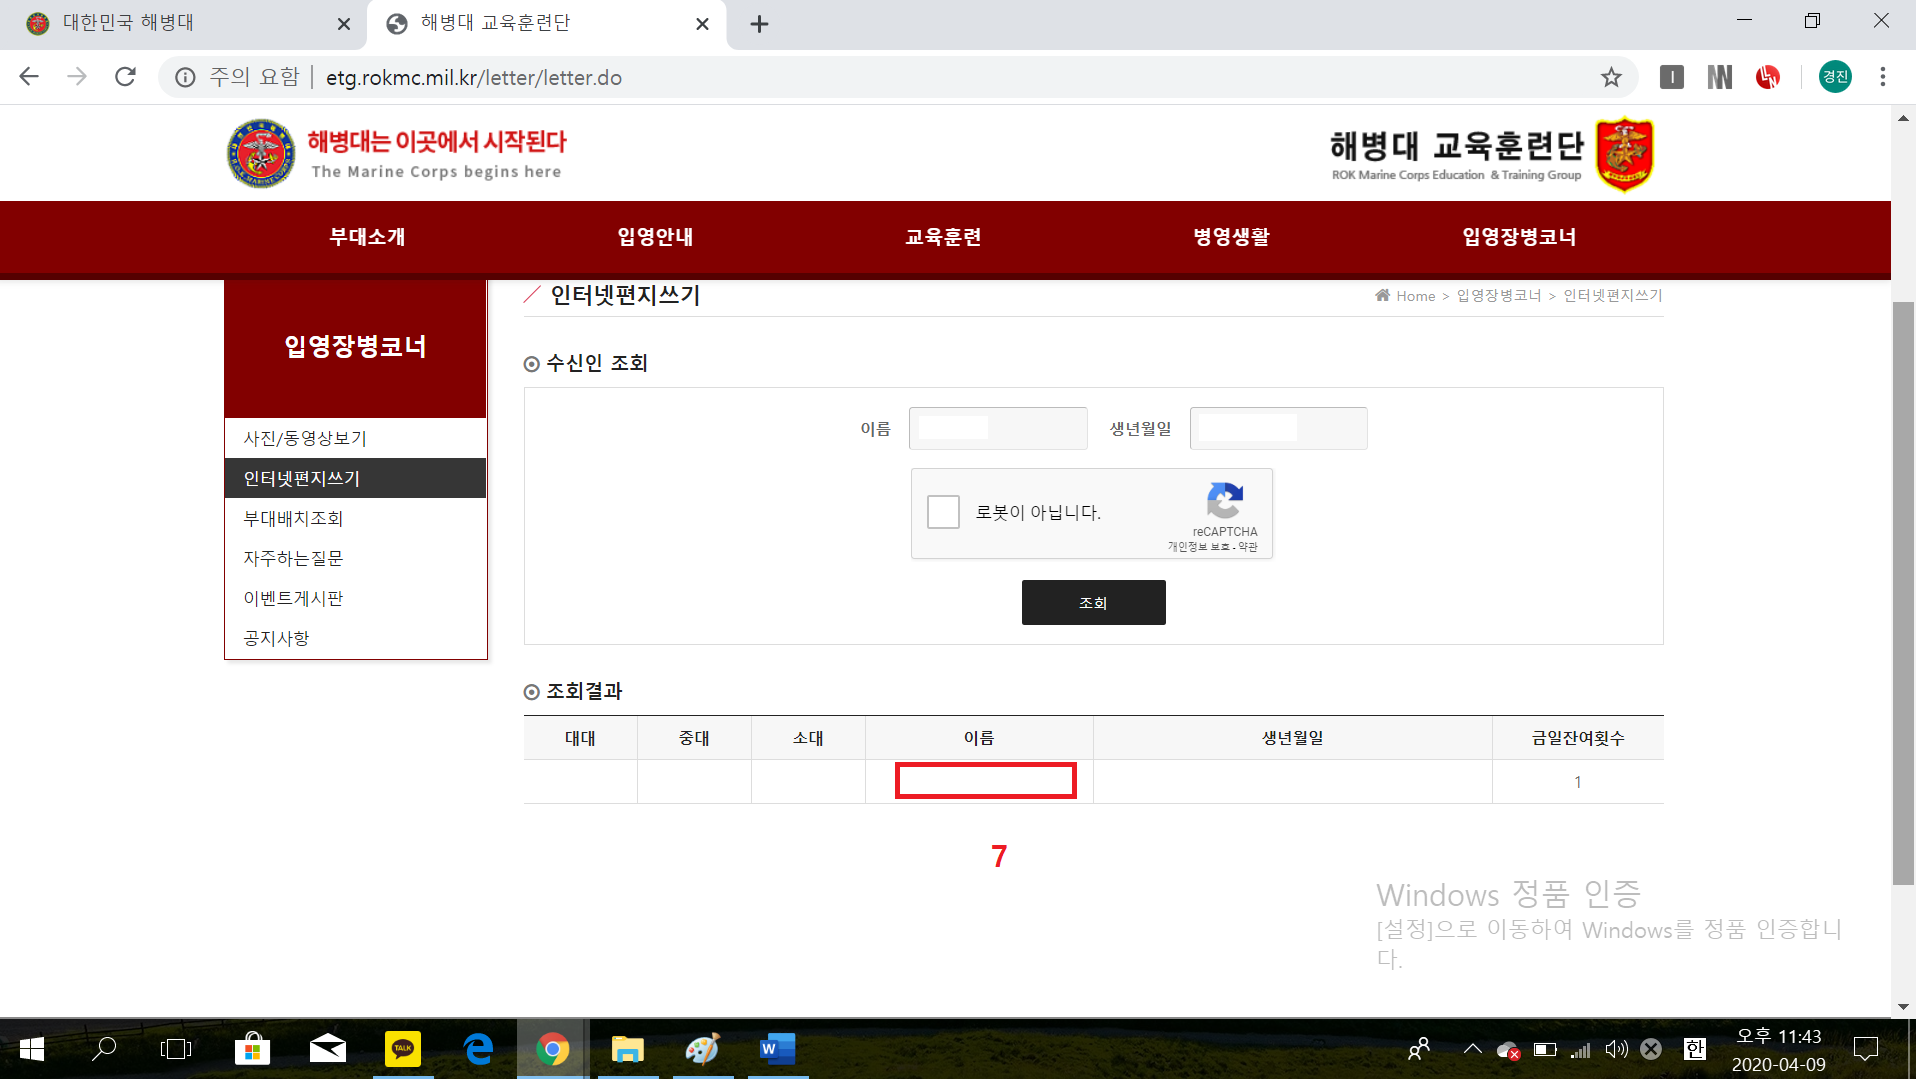The width and height of the screenshot is (1920, 1080).
Task: Click the 생년월일 birthdate input field
Action: coord(1277,428)
